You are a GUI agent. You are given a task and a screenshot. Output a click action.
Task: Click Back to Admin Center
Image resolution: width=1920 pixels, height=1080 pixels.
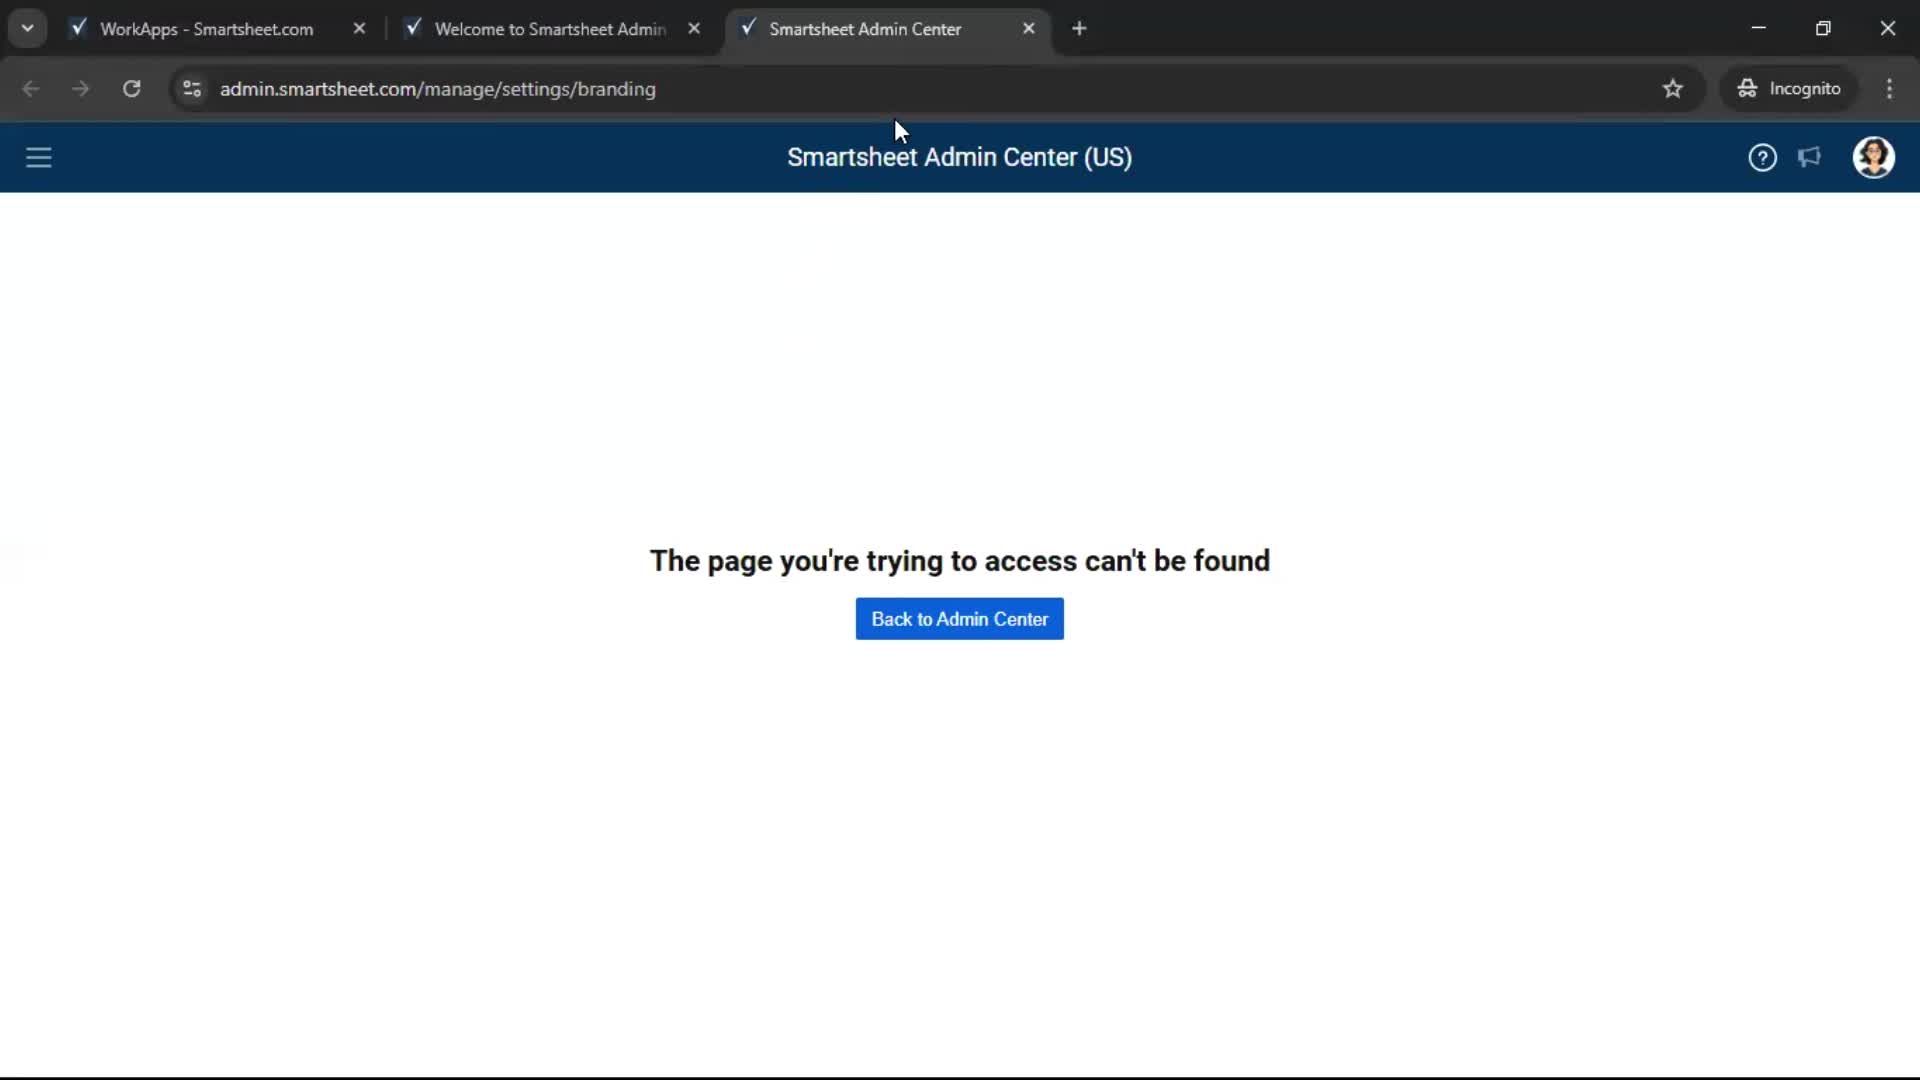click(x=959, y=618)
